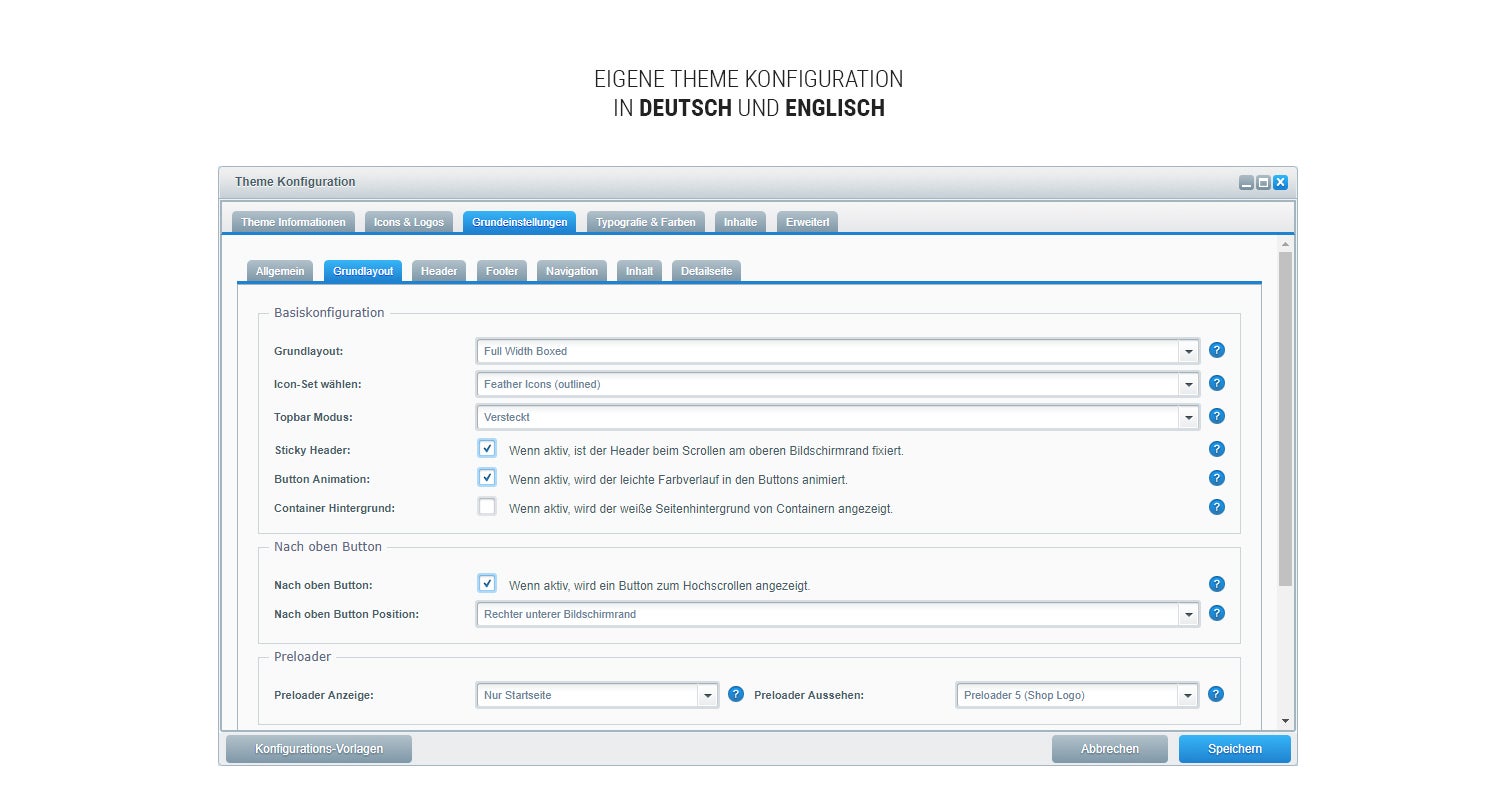Click the scrollbar down arrow
This screenshot has height=800, width=1500.
click(1286, 722)
